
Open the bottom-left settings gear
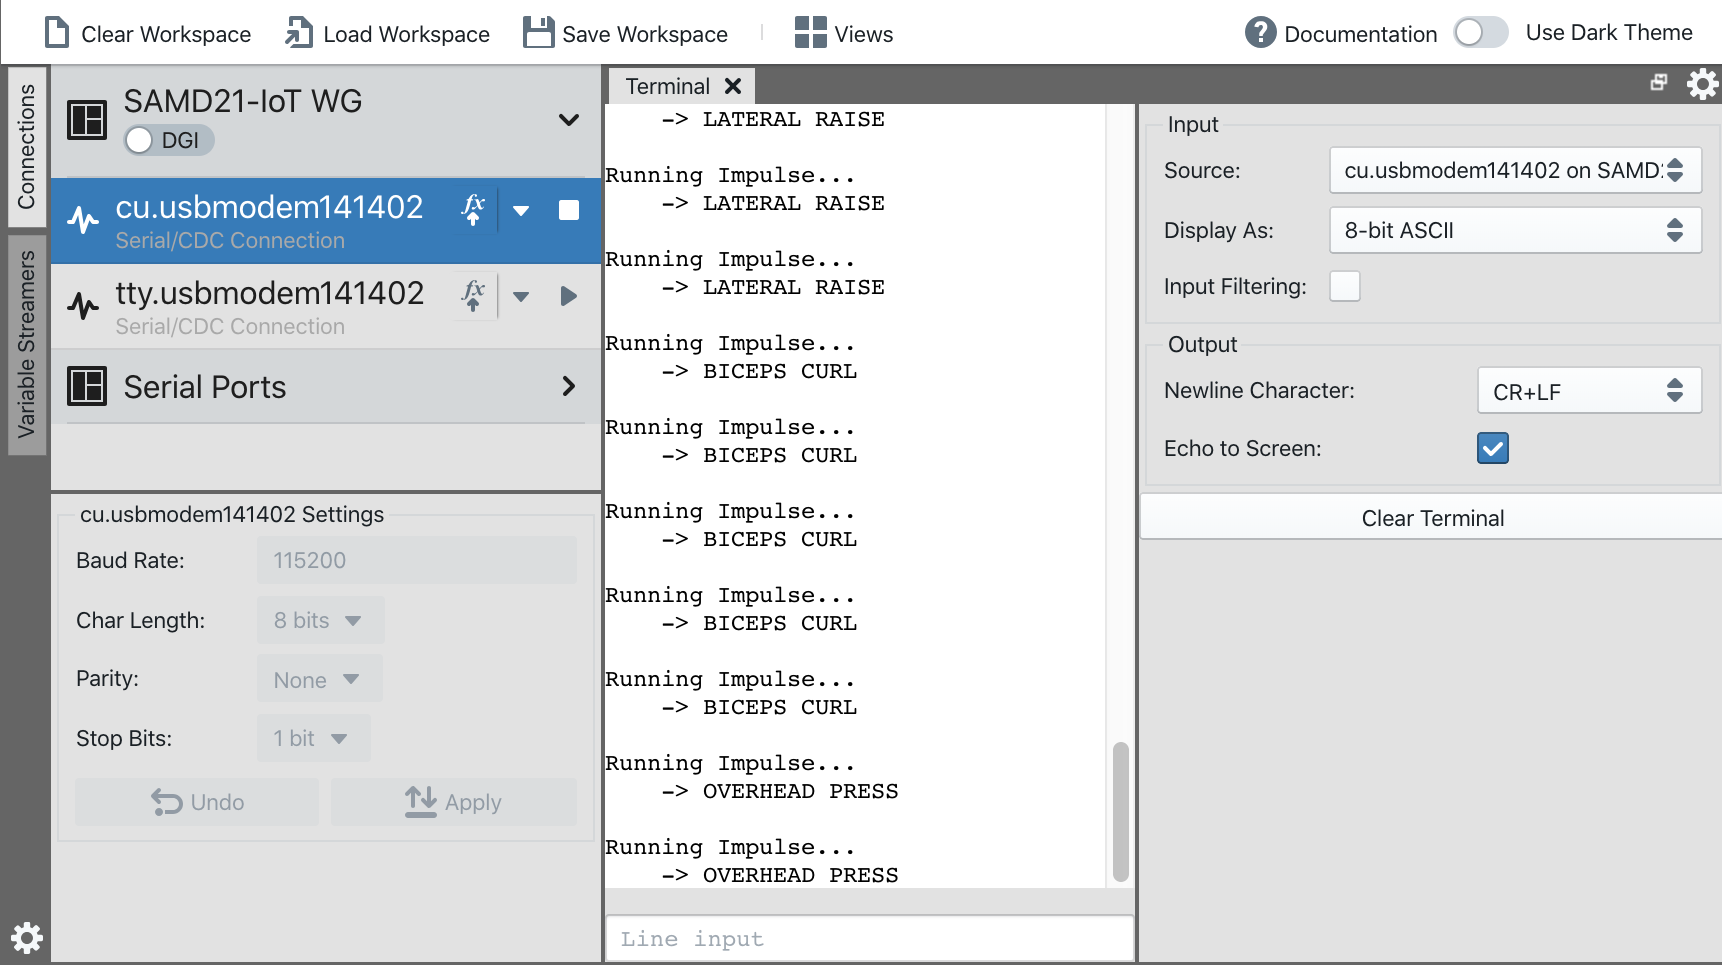click(x=27, y=937)
